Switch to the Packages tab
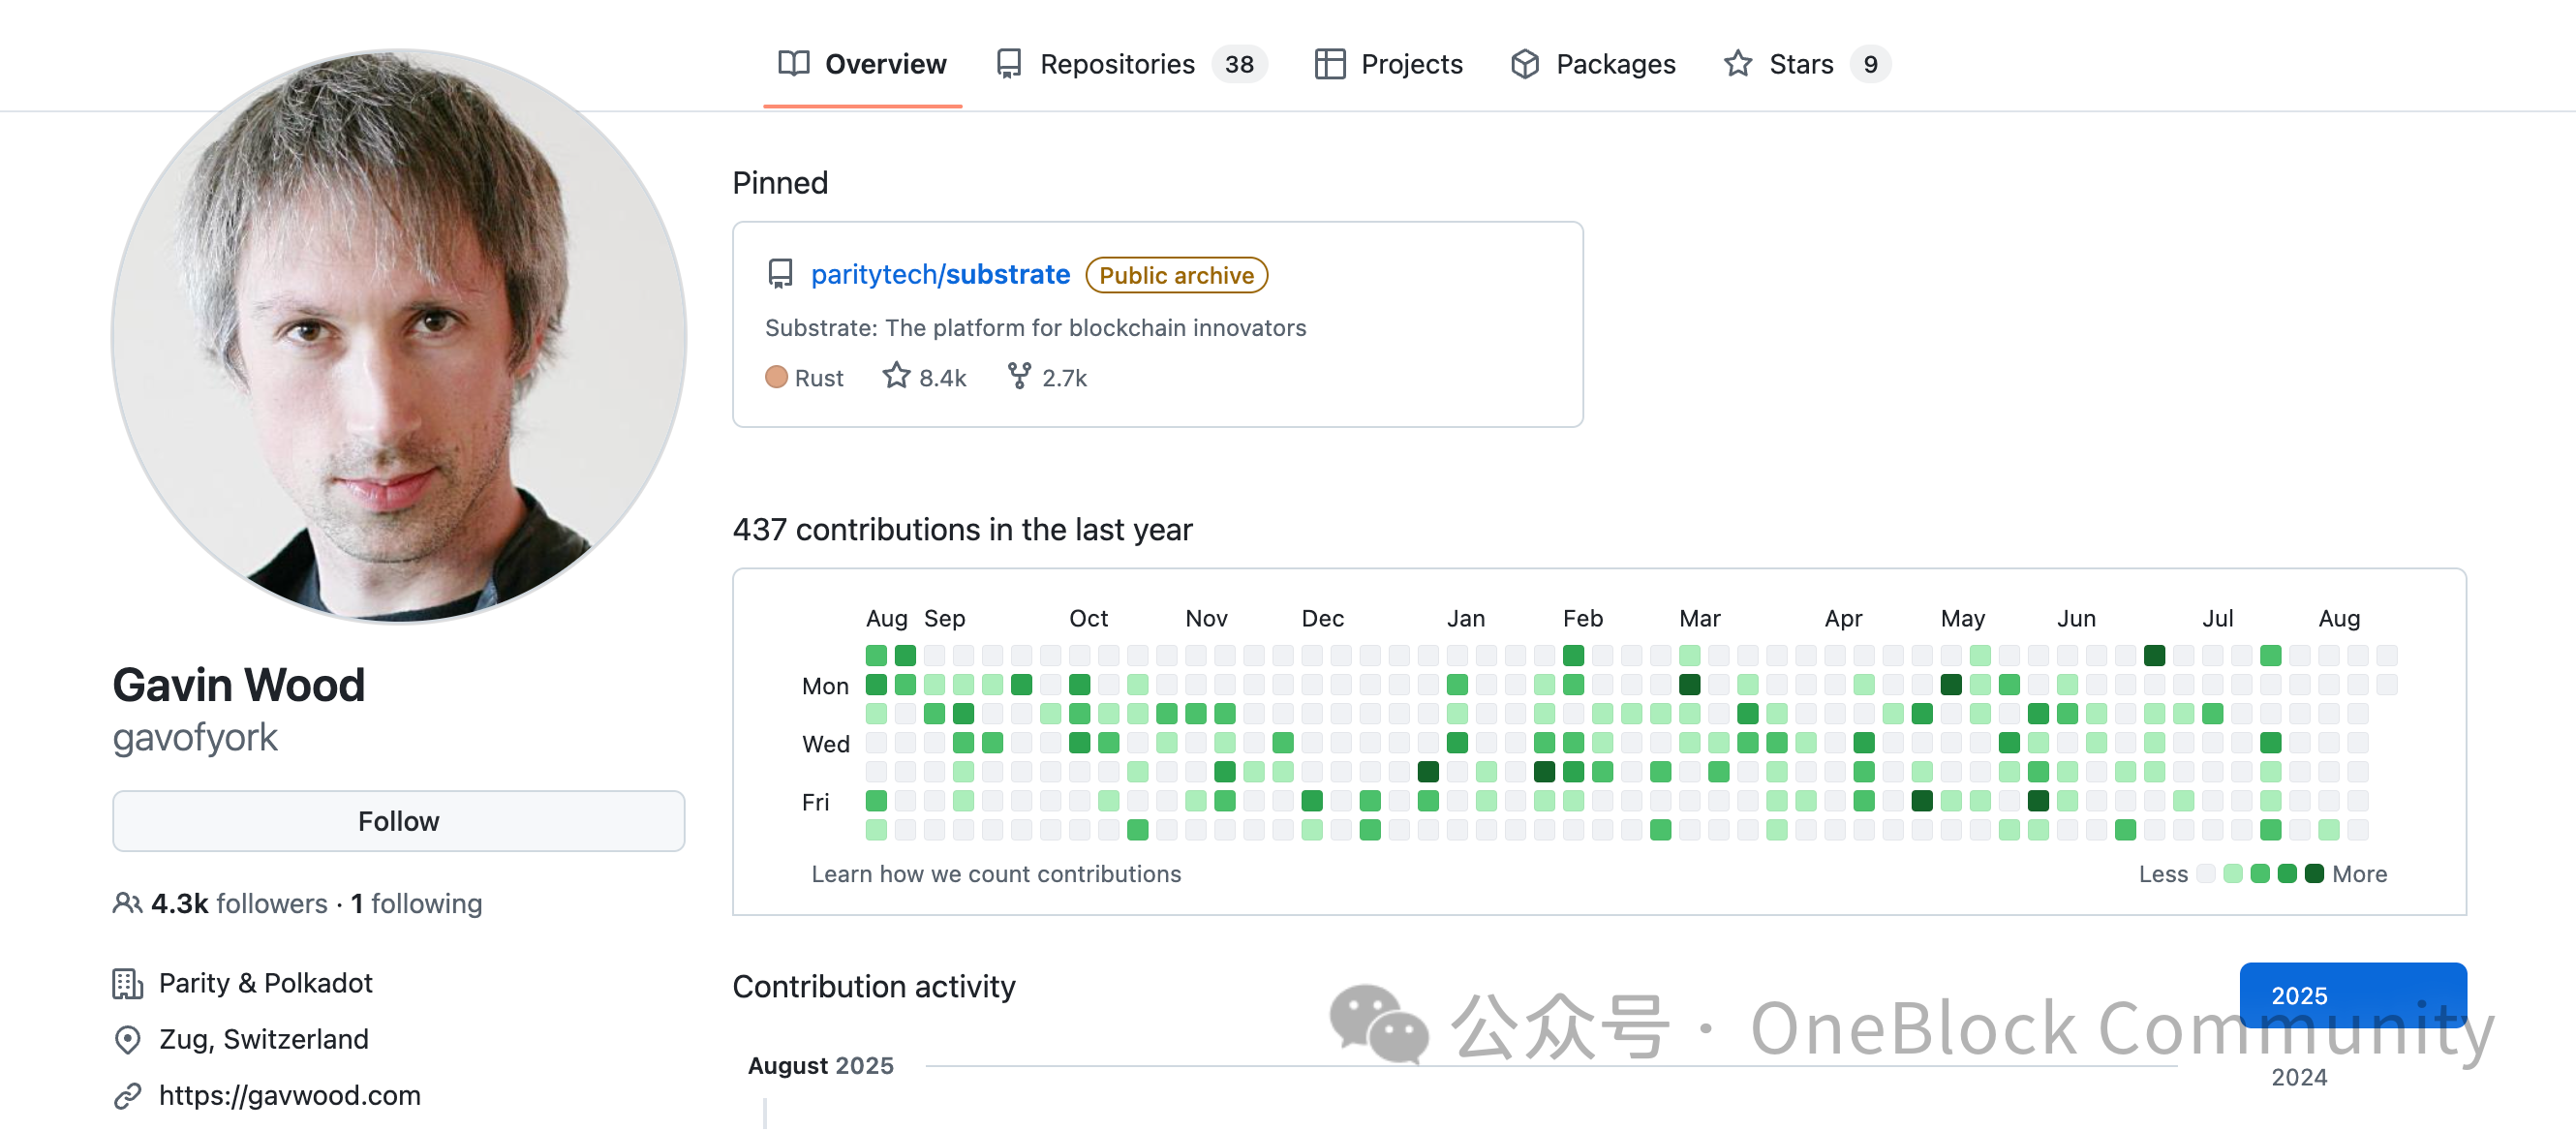Viewport: 2576px width, 1131px height. tap(1615, 64)
